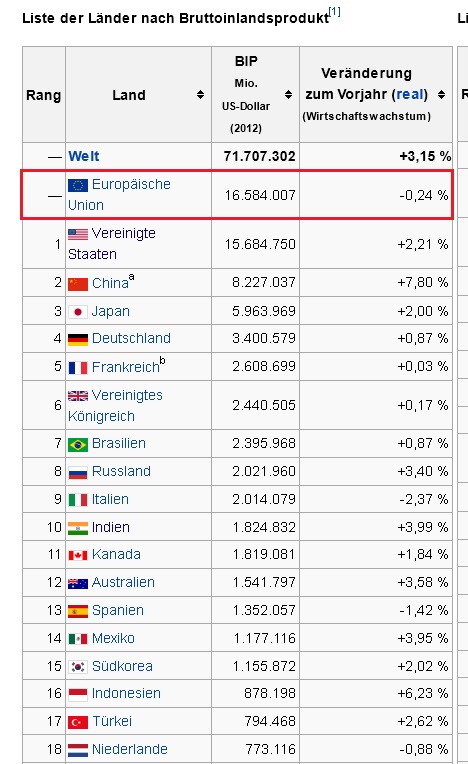Click the Italian flag next to Italien
This screenshot has width=468, height=764.
pos(78,500)
